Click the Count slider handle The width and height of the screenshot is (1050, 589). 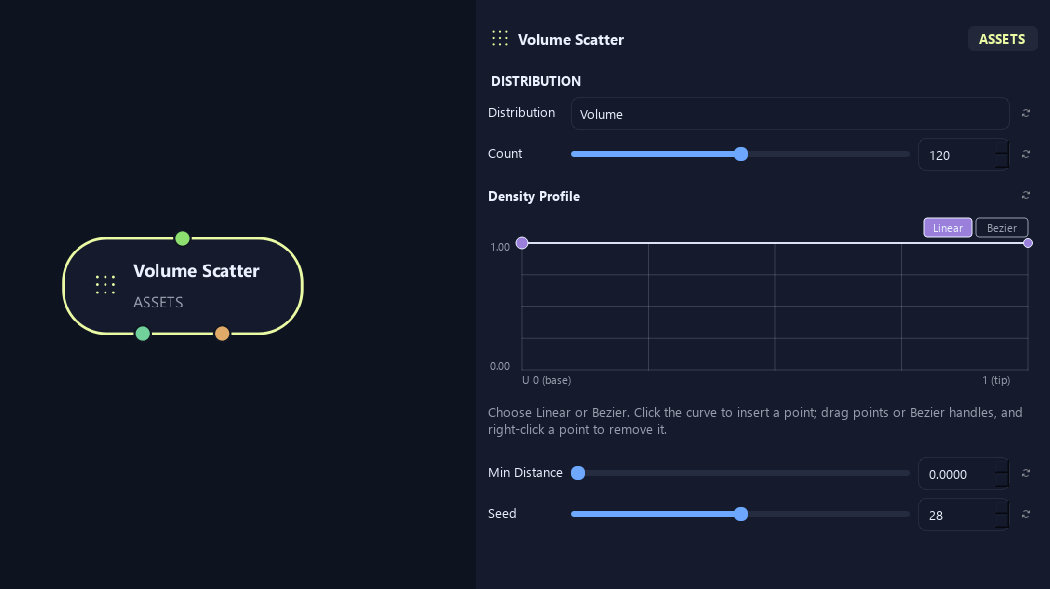click(741, 154)
